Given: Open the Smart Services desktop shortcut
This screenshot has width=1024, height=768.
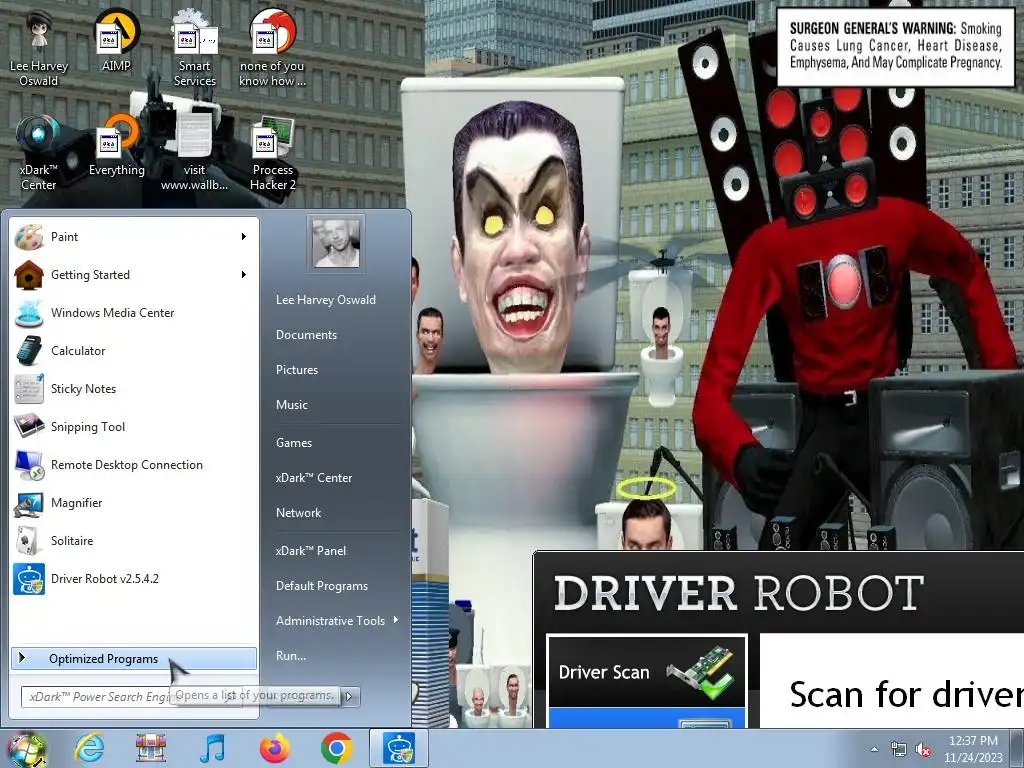Looking at the screenshot, I should tap(195, 49).
